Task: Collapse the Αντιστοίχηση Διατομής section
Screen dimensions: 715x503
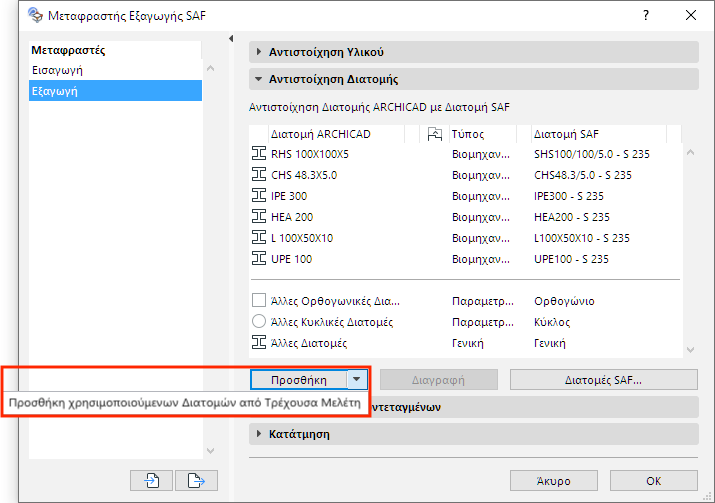Action: (259, 79)
